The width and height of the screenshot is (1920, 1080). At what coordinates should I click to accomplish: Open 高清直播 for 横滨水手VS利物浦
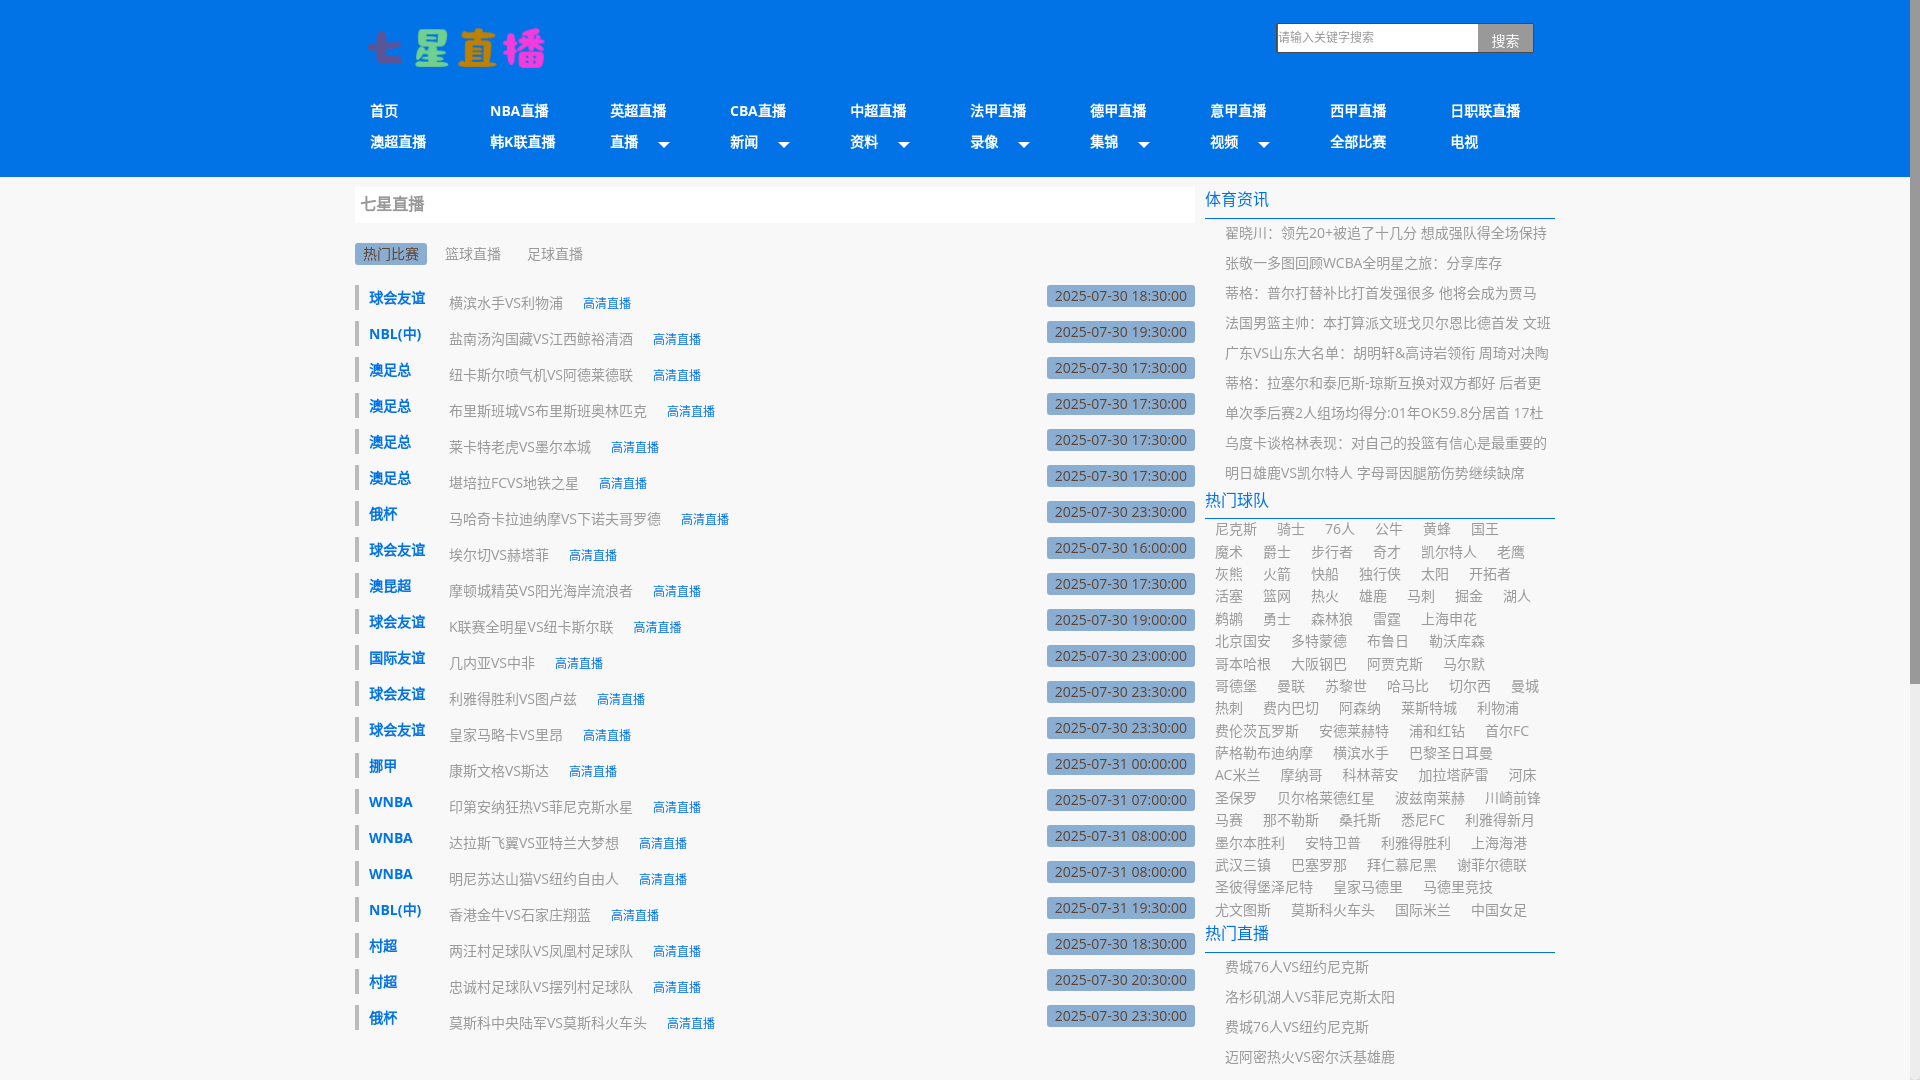pyautogui.click(x=607, y=303)
